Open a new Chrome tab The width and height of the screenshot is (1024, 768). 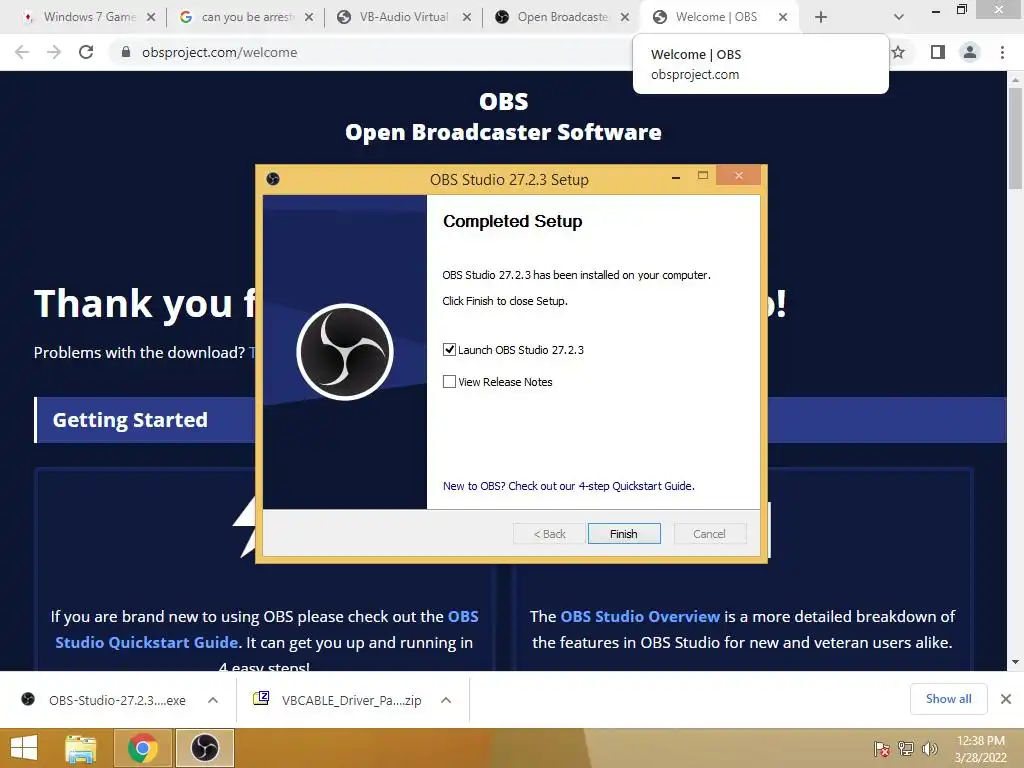821,17
